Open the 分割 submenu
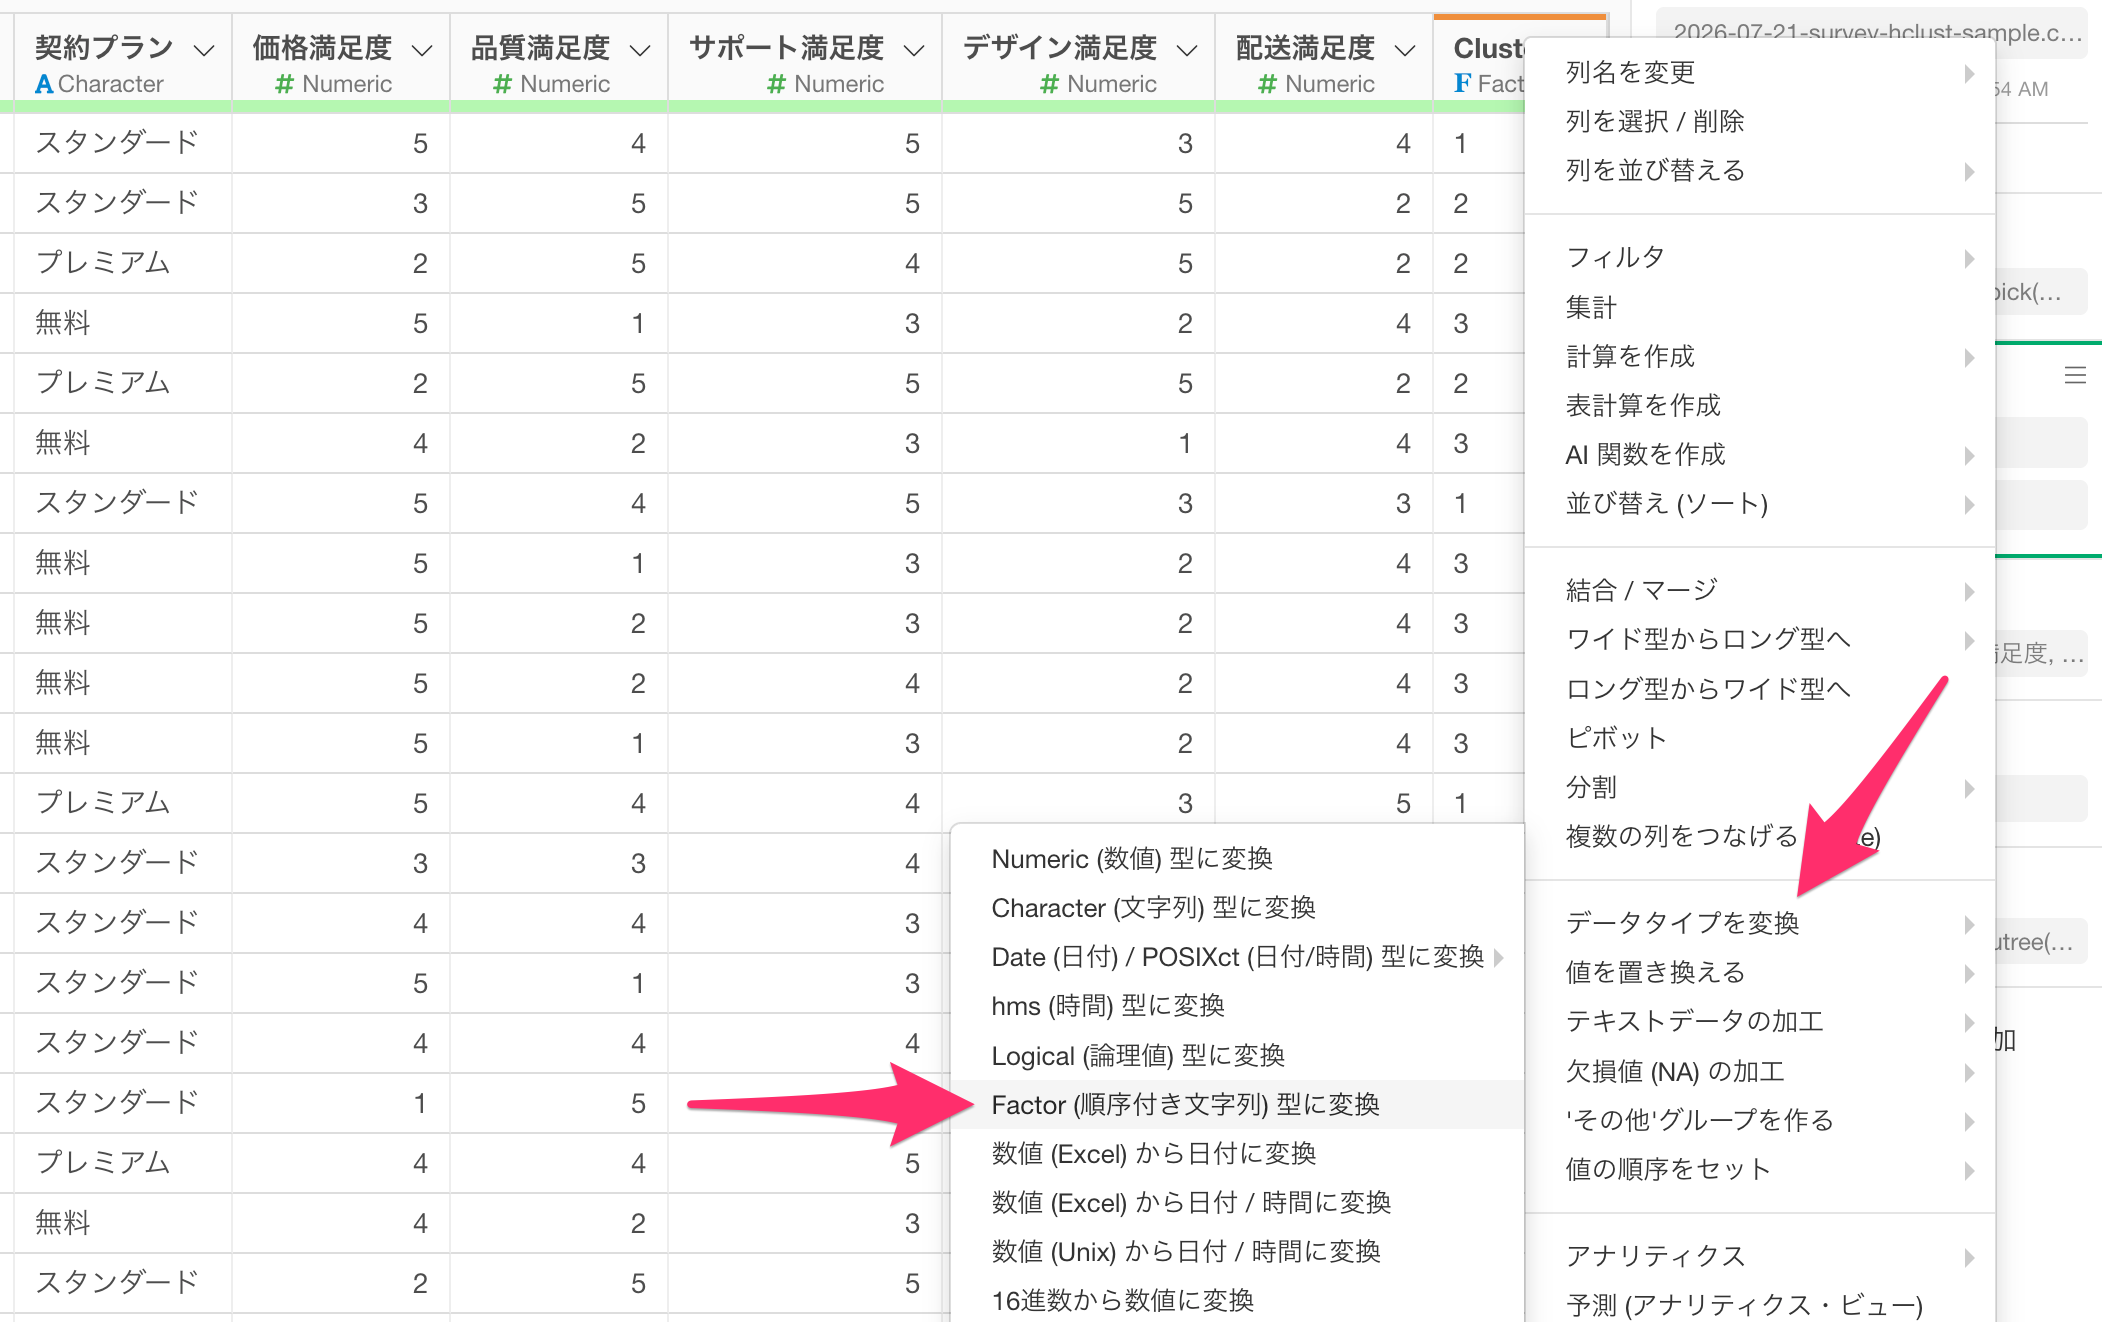Viewport: 2102px width, 1322px height. click(1760, 787)
